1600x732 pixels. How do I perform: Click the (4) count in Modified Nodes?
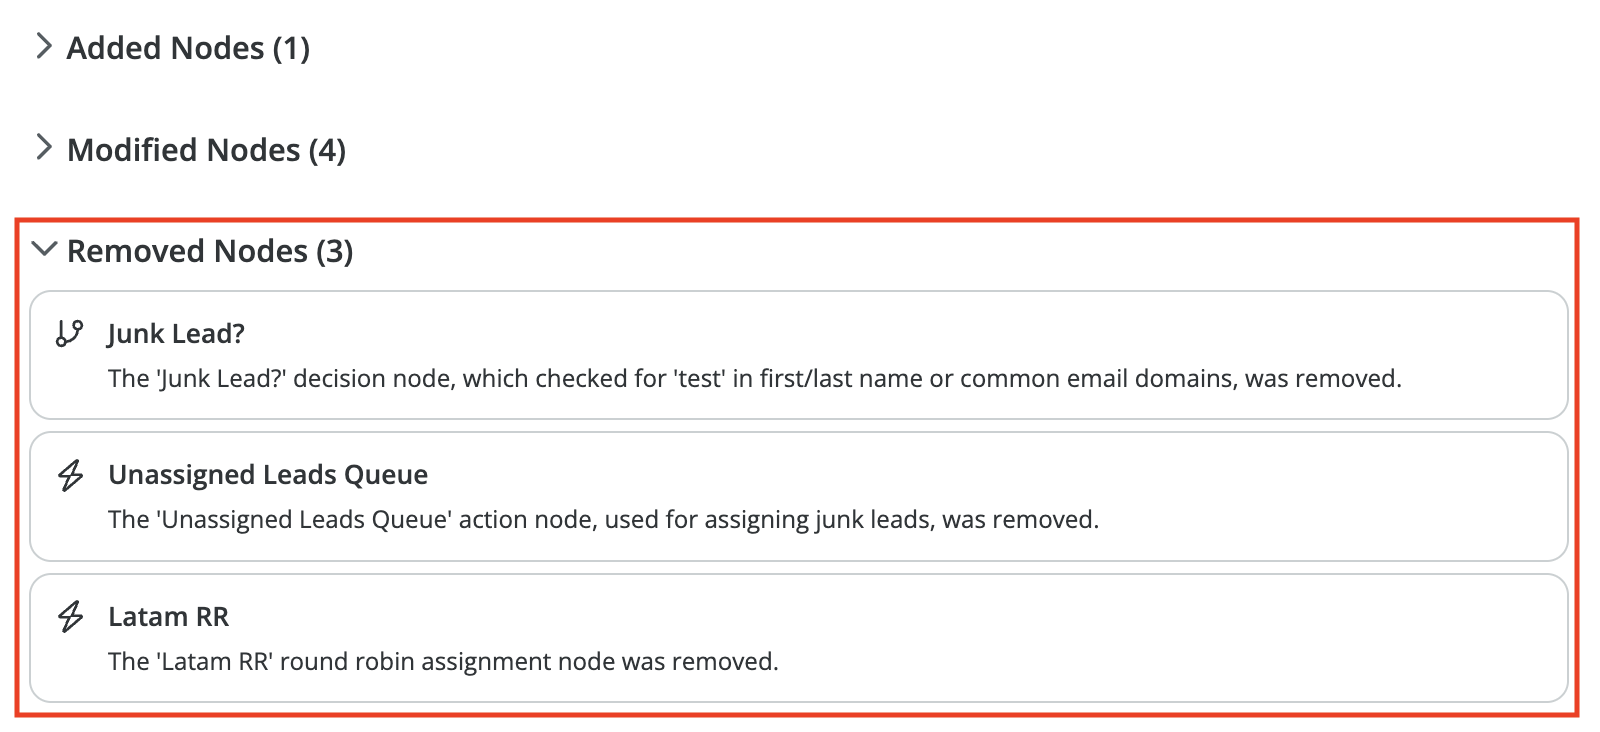[327, 150]
